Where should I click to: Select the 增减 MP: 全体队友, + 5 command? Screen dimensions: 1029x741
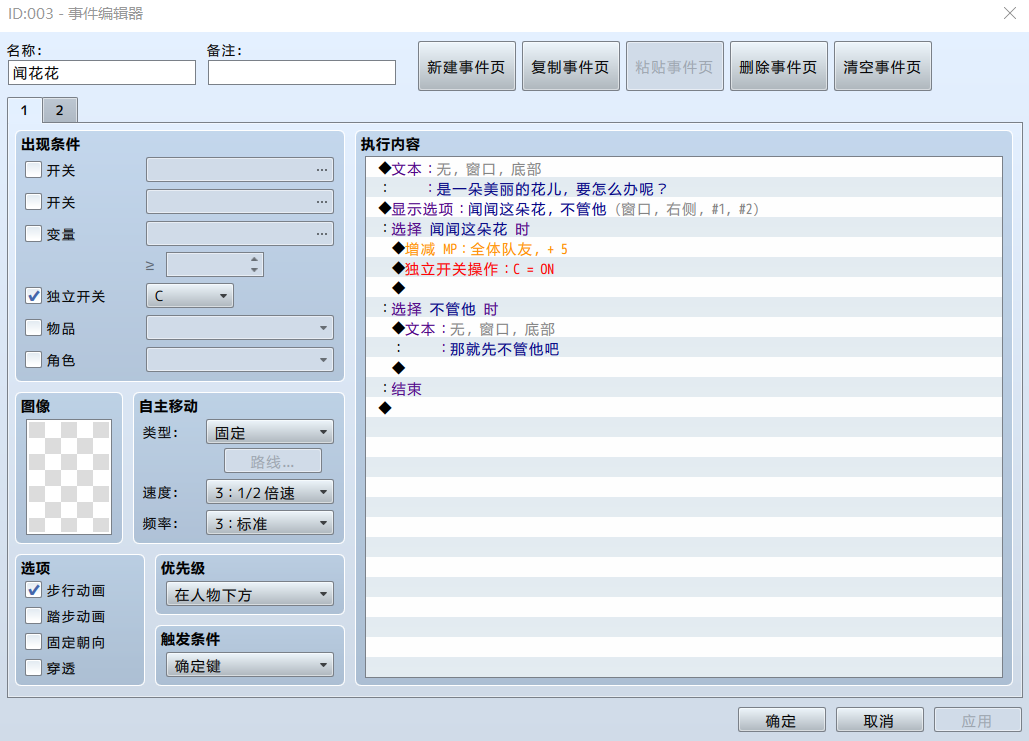click(684, 249)
